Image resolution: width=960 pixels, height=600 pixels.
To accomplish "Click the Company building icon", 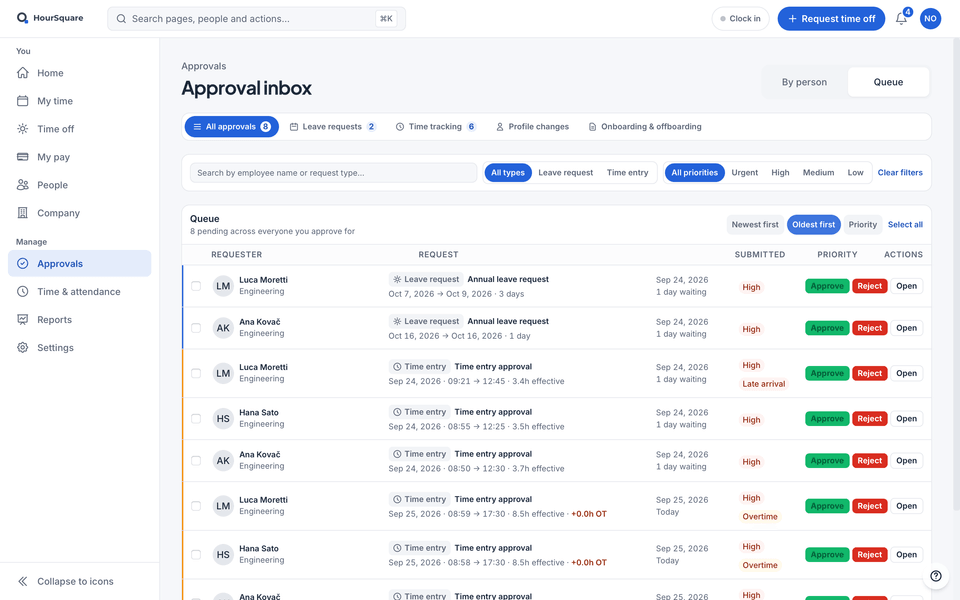I will pyautogui.click(x=23, y=213).
